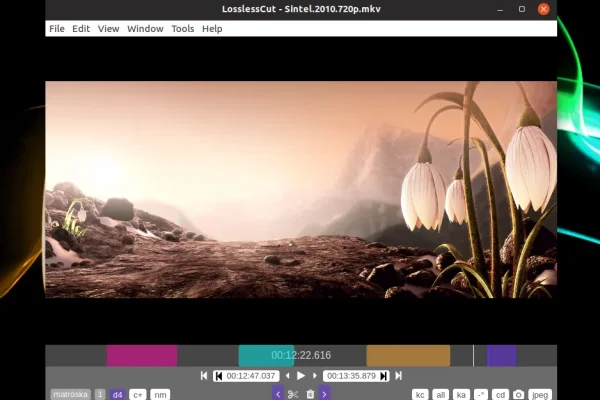Select next segment purple arrow
600x400 pixels.
(x=324, y=394)
